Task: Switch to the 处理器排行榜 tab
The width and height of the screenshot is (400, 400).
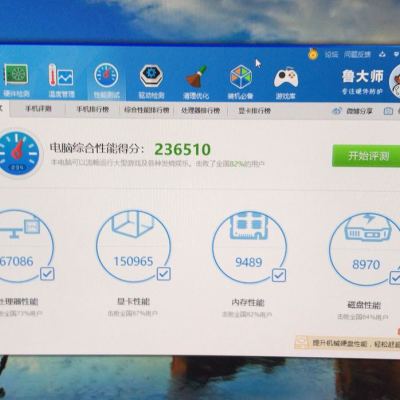Action: point(201,110)
